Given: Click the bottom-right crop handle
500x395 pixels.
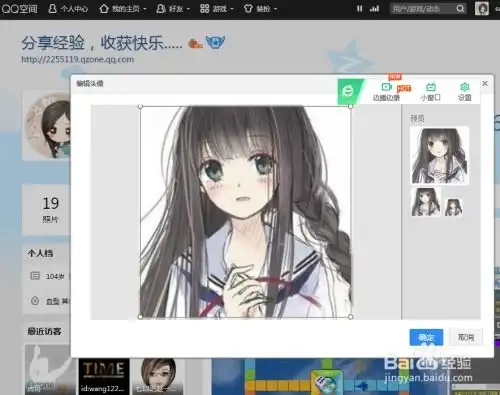Looking at the screenshot, I should pos(350,317).
